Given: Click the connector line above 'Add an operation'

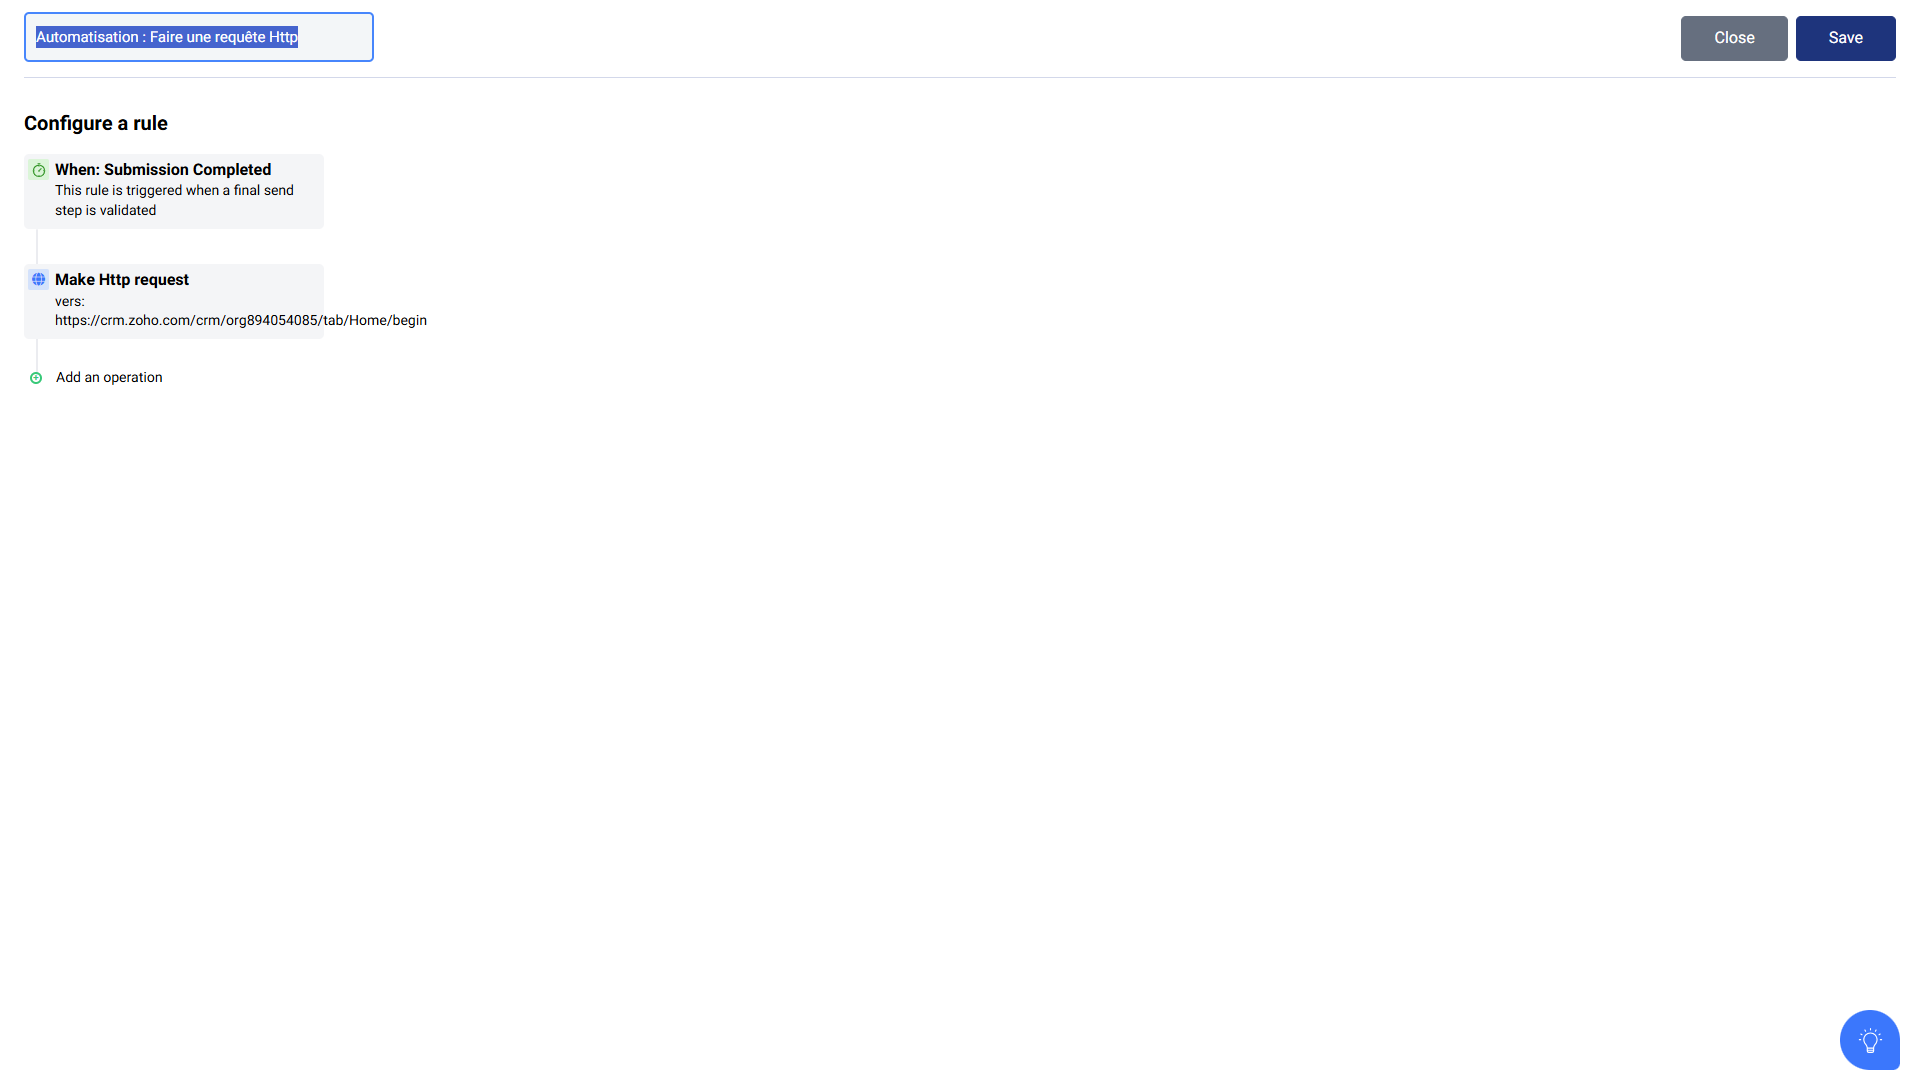Looking at the screenshot, I should point(37,354).
